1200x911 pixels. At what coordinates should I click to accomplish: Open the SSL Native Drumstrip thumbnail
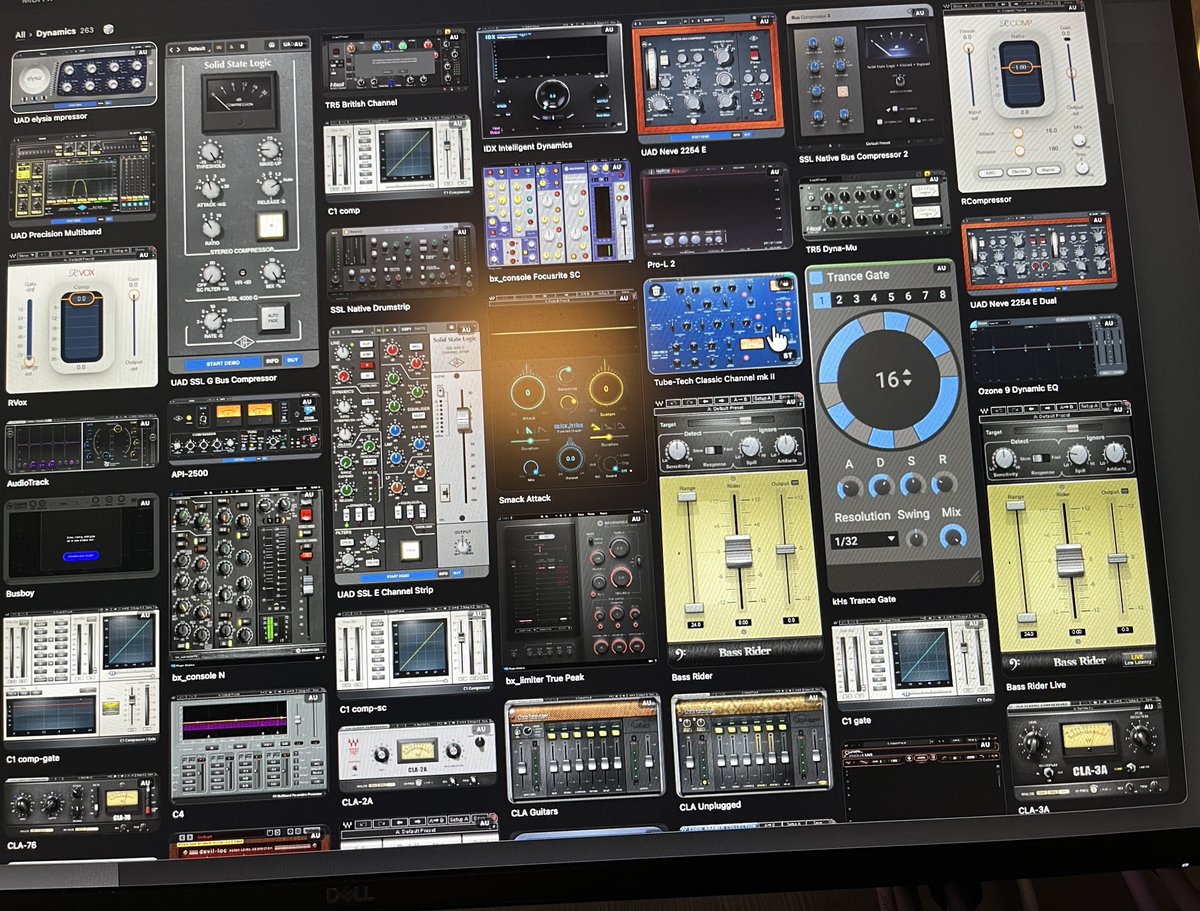click(400, 259)
